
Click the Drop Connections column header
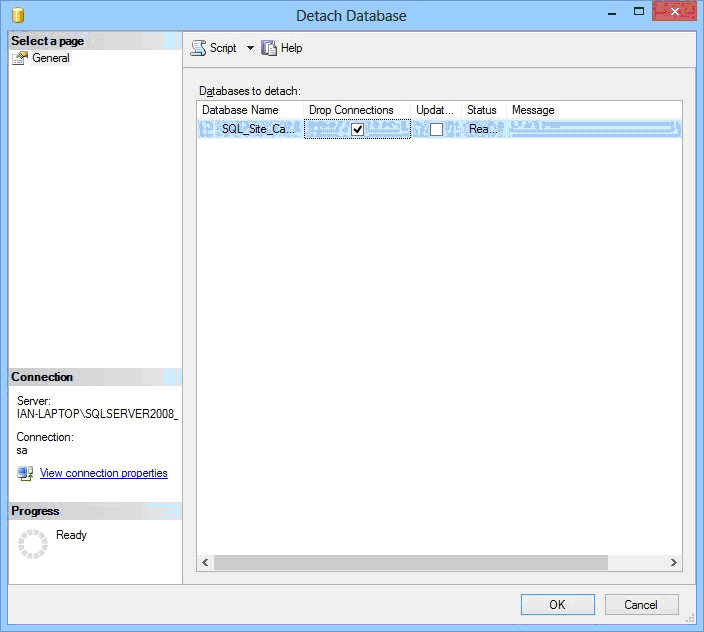[351, 110]
